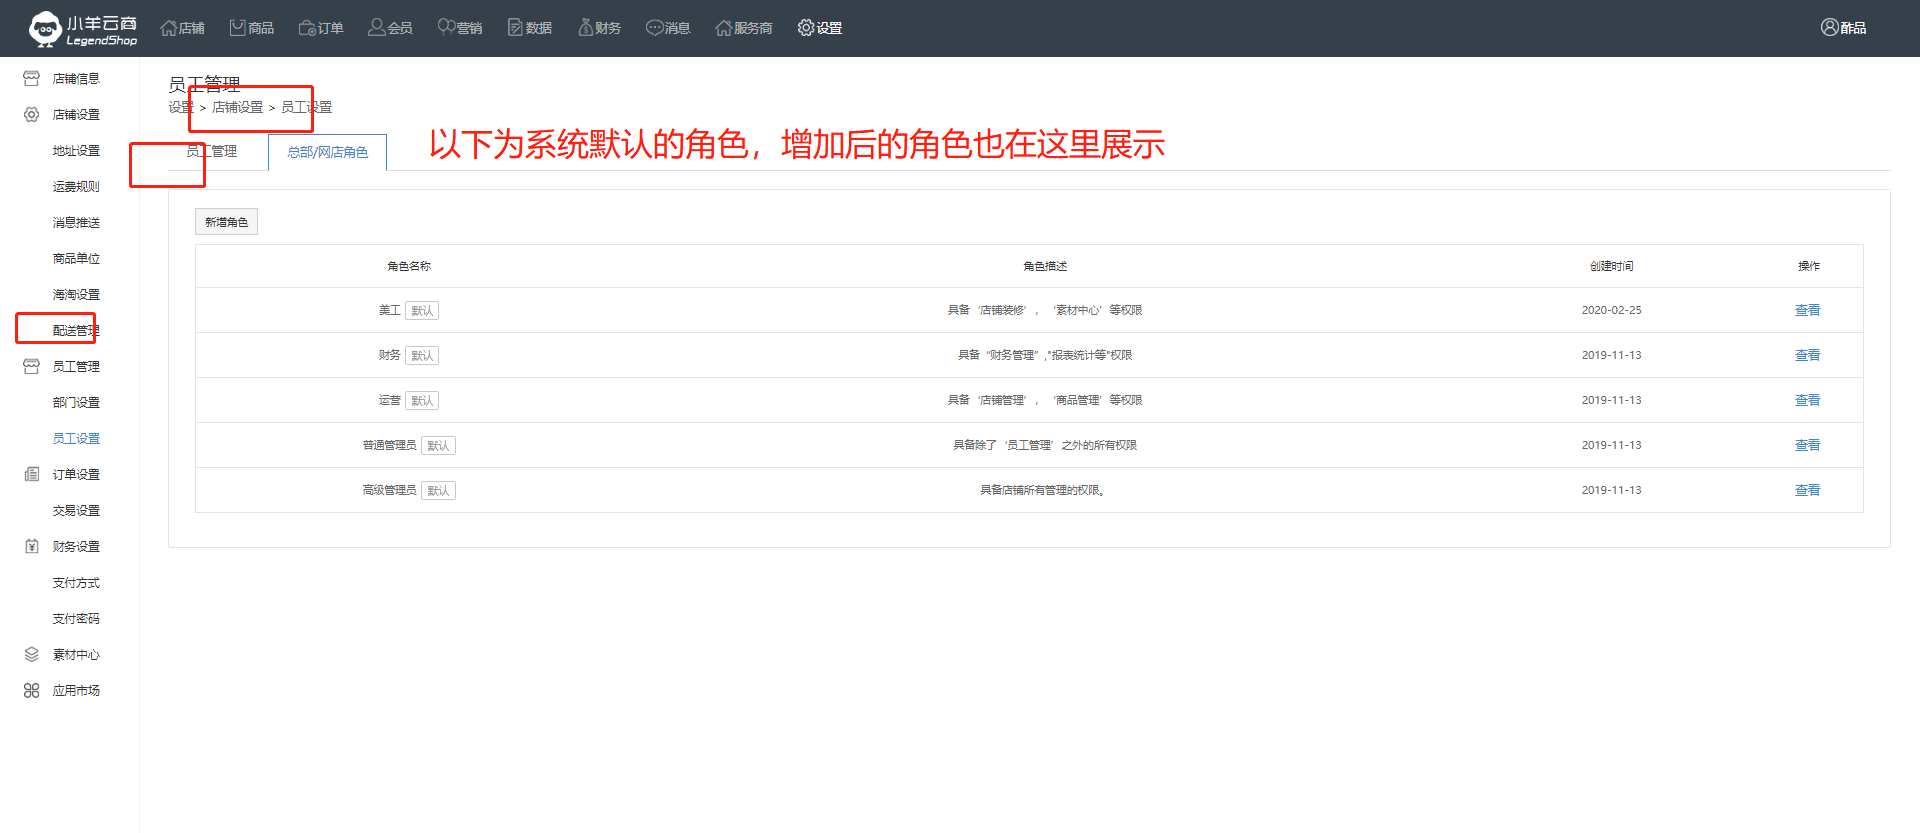Screen dimensions: 1920x833
Task: Switch to the 员工管理 tab
Action: pos(211,152)
